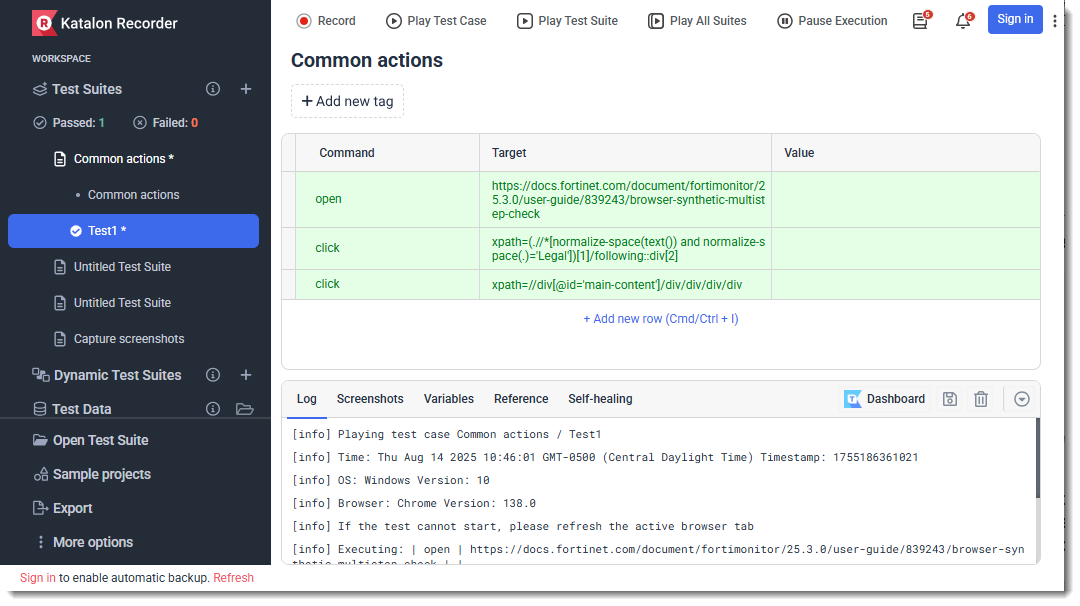Open Katalon TestOps Dashboard
Image resolution: width=1080 pixels, height=606 pixels.
[885, 399]
